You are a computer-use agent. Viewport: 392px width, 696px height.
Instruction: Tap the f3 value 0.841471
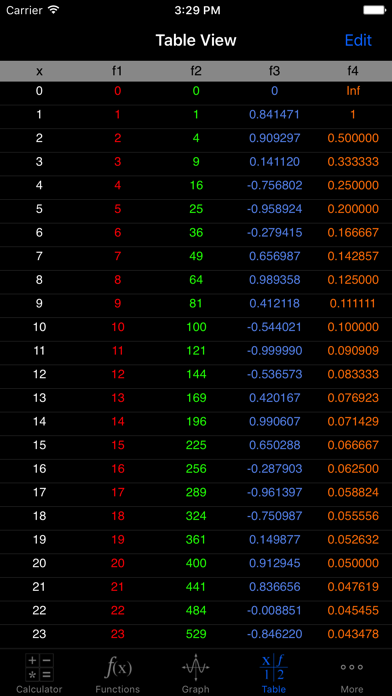click(x=274, y=115)
